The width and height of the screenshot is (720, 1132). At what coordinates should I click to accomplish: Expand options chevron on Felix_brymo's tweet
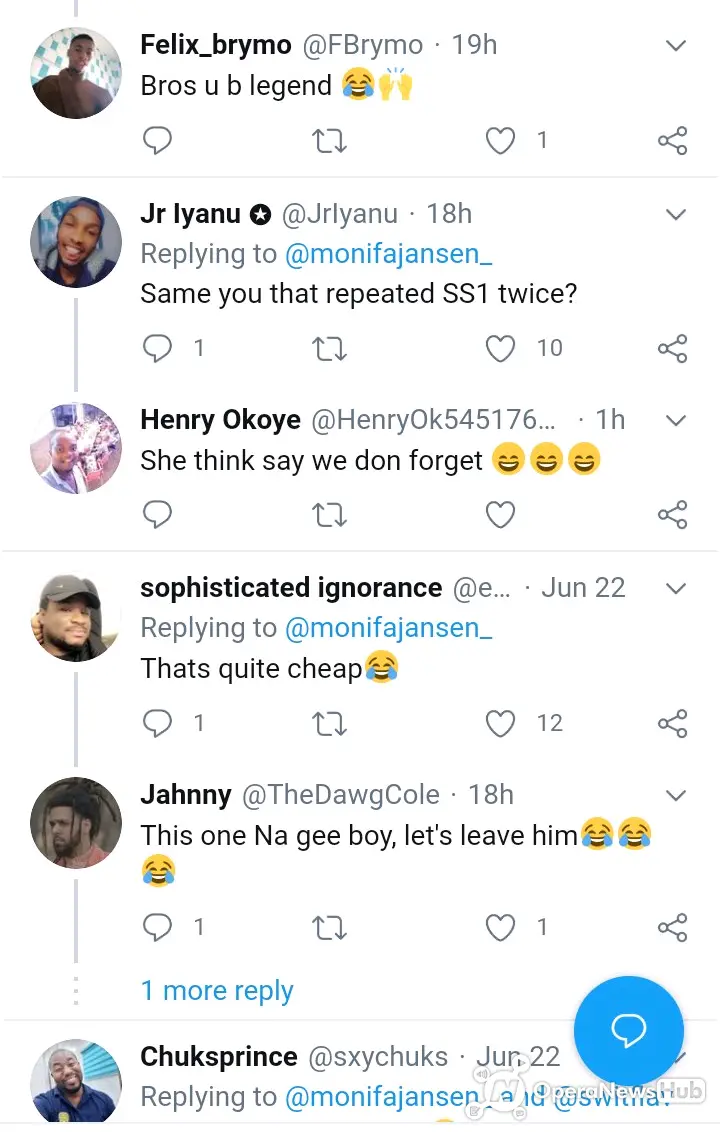pyautogui.click(x=675, y=45)
